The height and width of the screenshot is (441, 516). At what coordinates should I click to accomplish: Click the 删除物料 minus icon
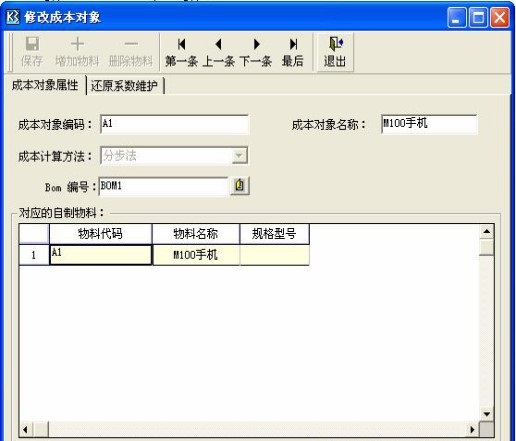(131, 44)
